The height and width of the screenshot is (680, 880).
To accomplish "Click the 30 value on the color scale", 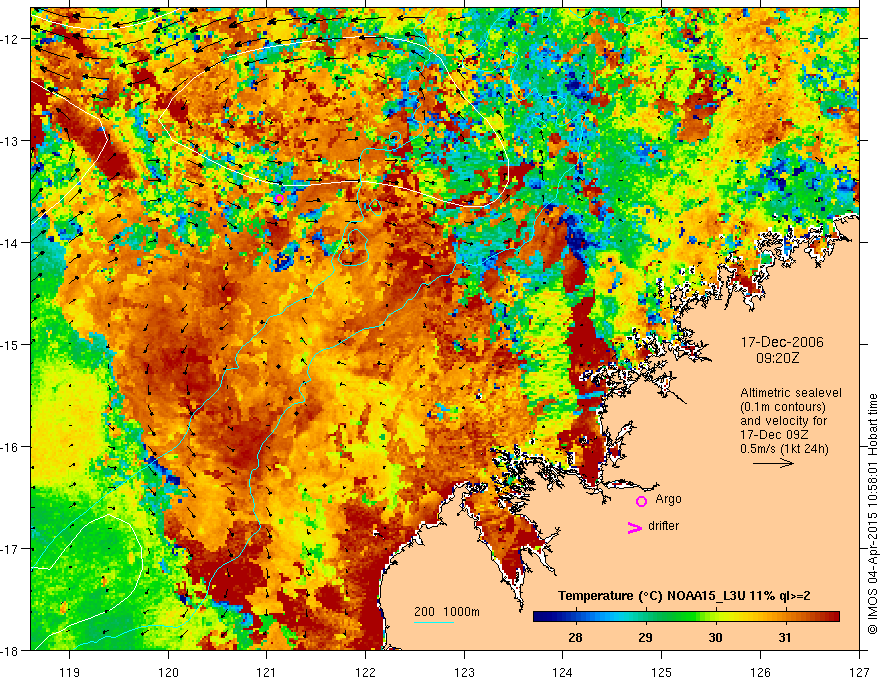I will 715,637.
